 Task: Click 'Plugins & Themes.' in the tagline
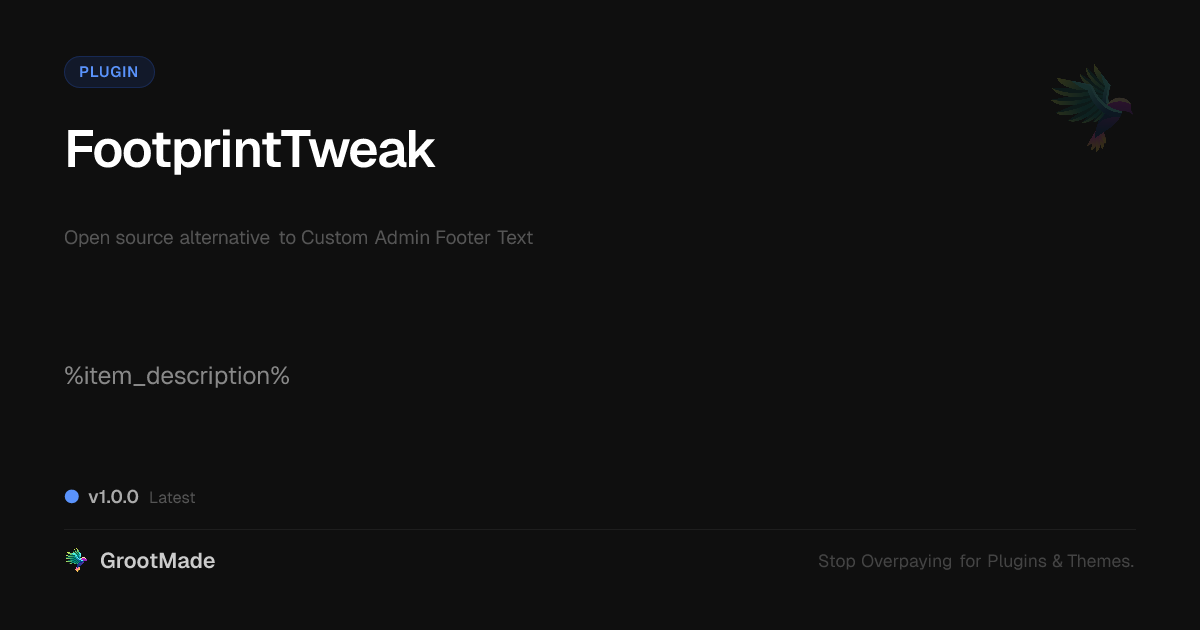[1060, 561]
